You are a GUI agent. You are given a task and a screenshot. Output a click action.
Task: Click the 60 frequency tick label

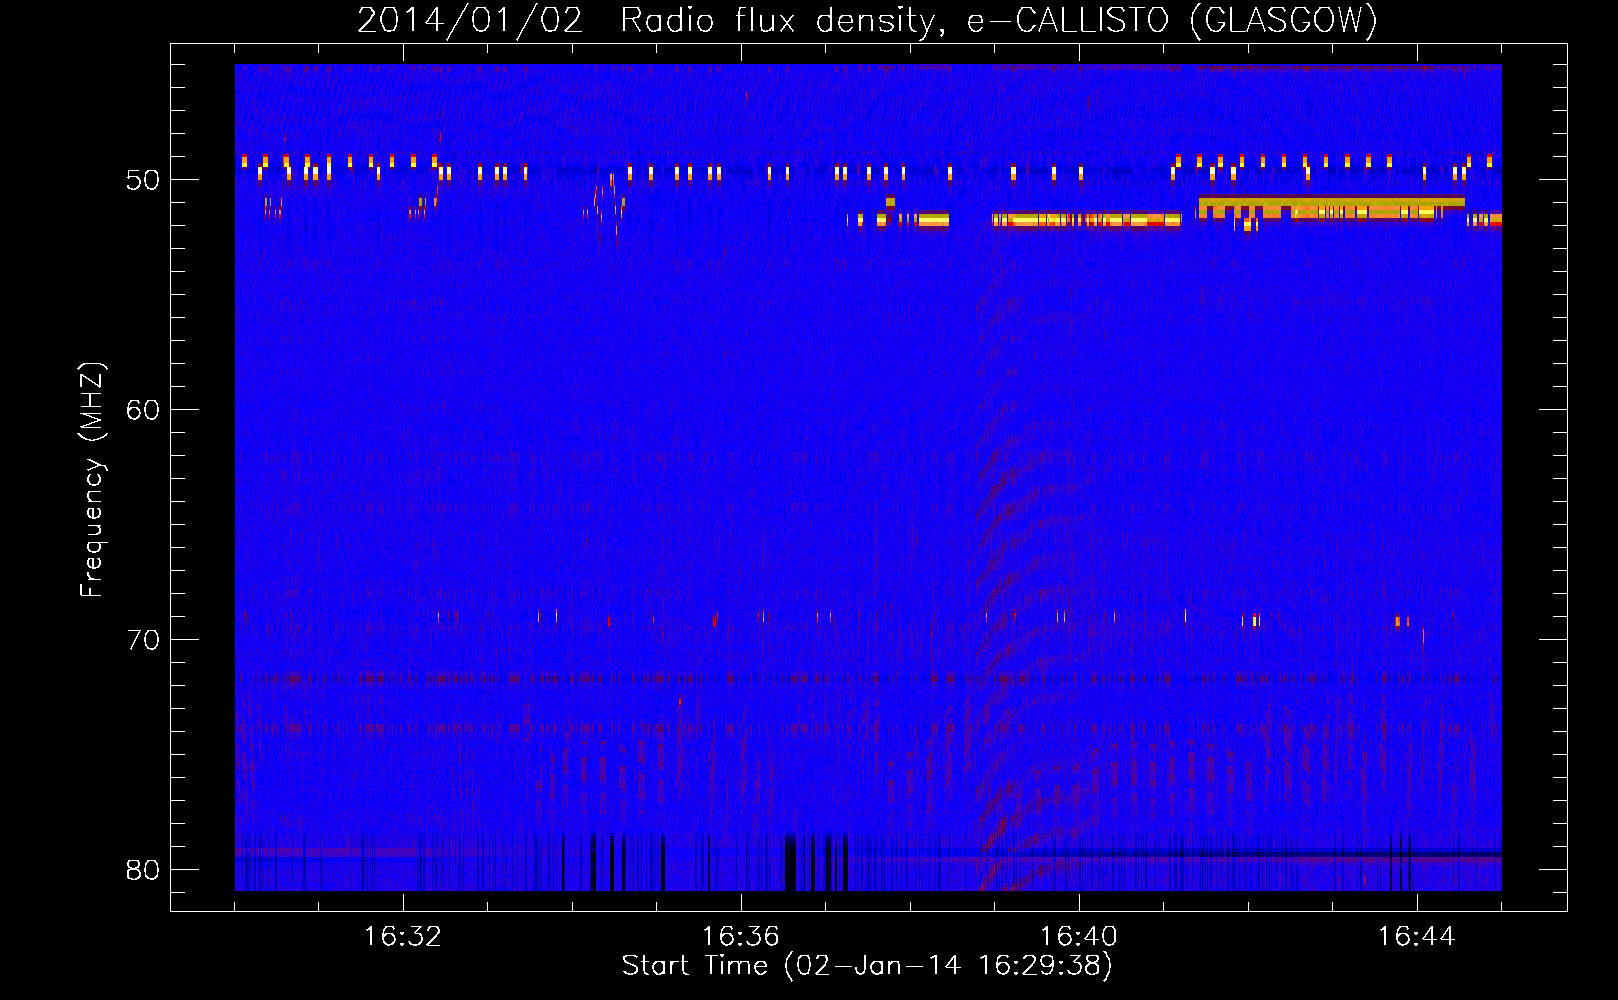click(143, 410)
